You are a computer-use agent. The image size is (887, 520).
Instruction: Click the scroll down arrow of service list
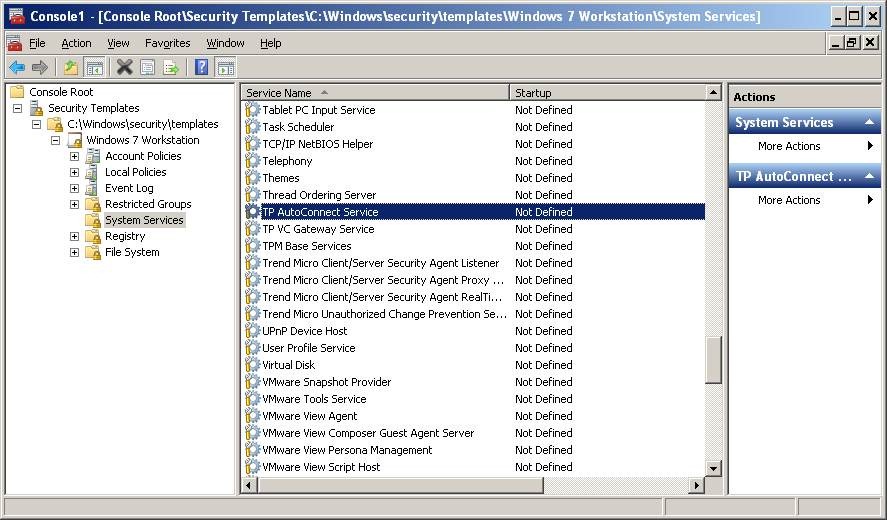pyautogui.click(x=713, y=469)
